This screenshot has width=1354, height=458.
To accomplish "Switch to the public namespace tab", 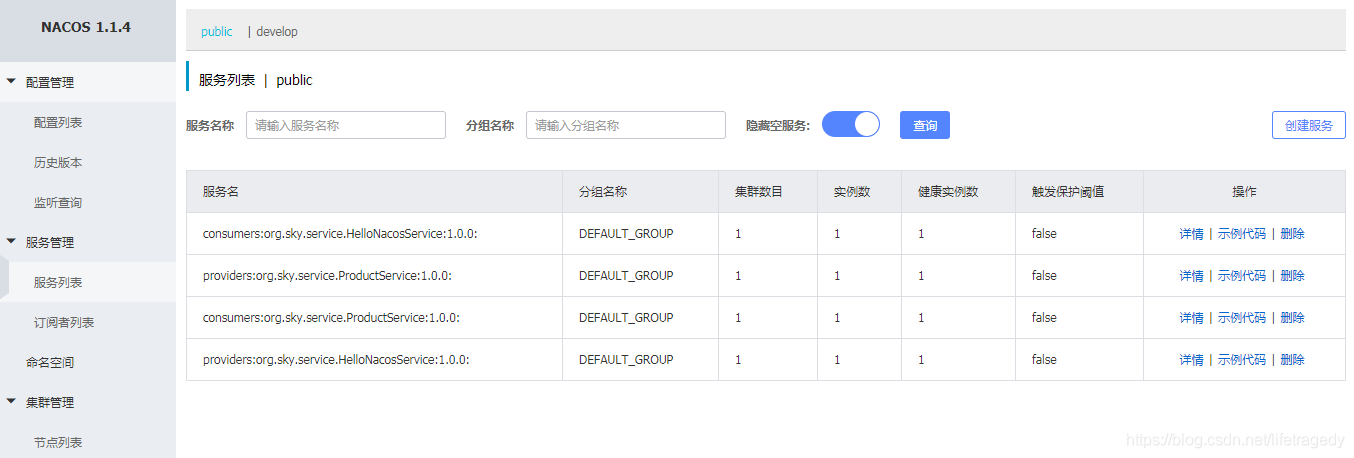I will click(x=217, y=31).
